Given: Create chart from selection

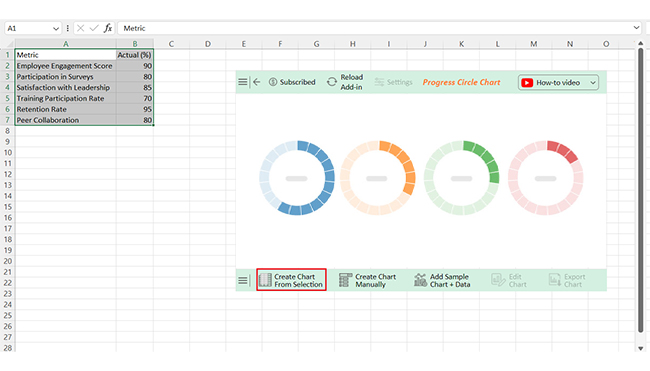Looking at the screenshot, I should click(291, 280).
